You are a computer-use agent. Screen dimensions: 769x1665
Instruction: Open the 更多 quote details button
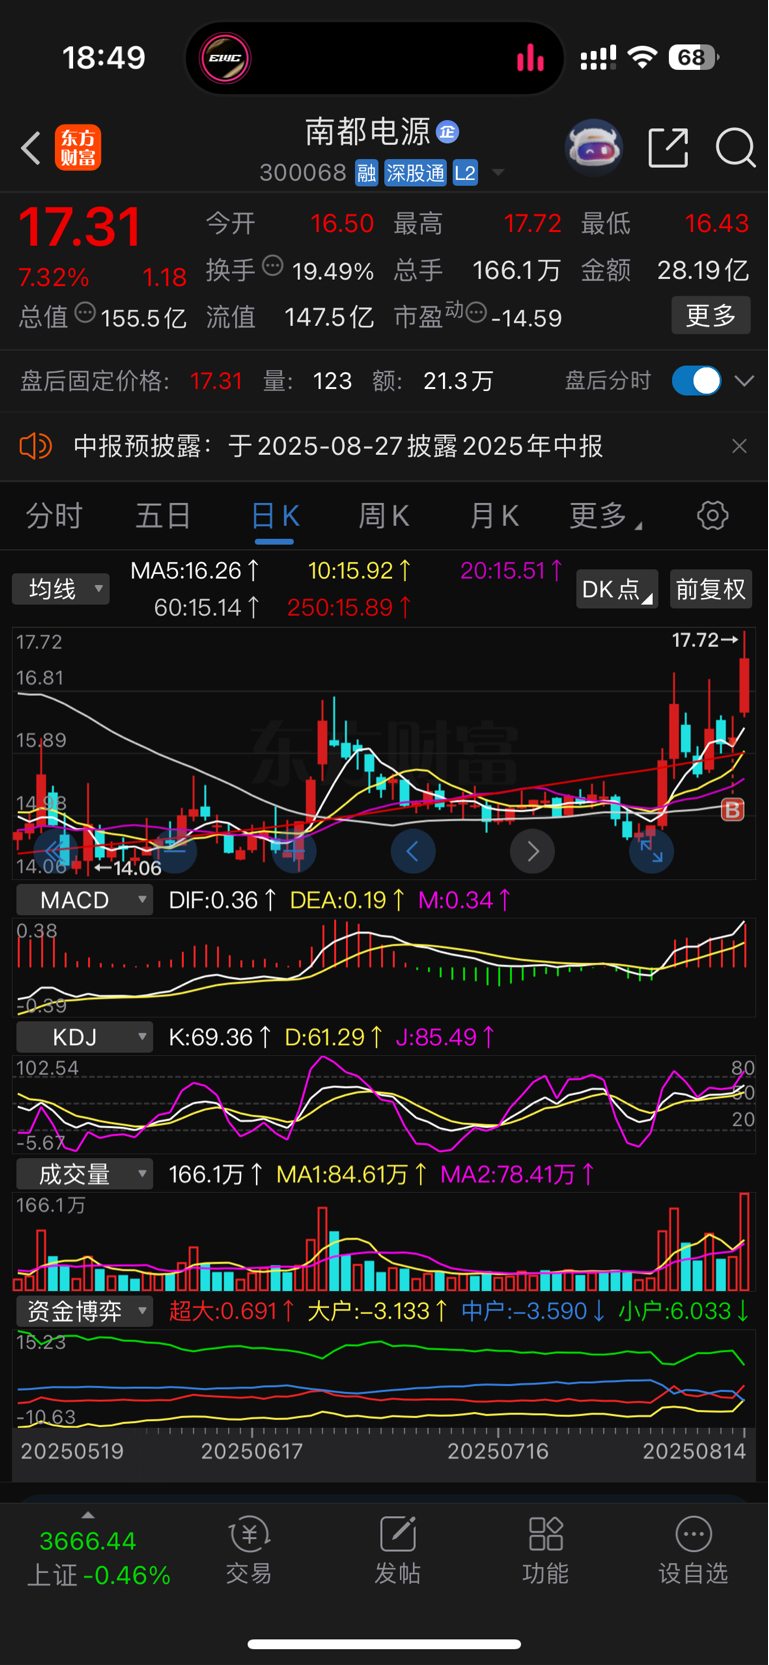(x=711, y=316)
